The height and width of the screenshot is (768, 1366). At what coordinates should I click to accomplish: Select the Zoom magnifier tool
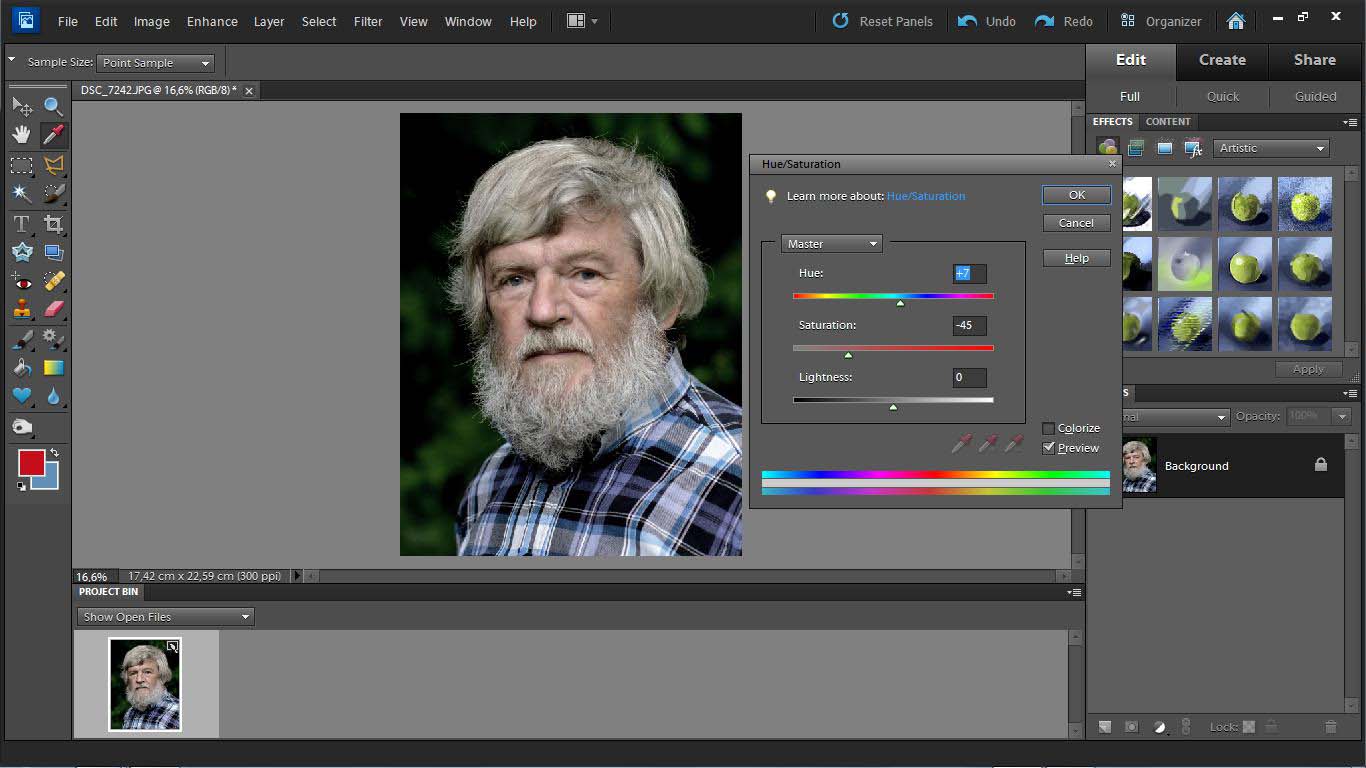(x=53, y=106)
